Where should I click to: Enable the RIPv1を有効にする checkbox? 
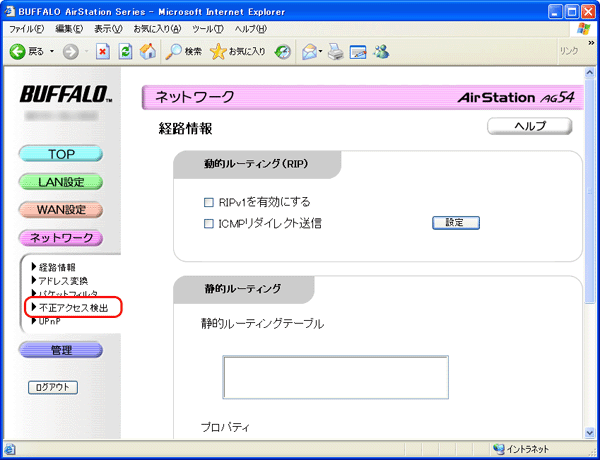coord(209,202)
